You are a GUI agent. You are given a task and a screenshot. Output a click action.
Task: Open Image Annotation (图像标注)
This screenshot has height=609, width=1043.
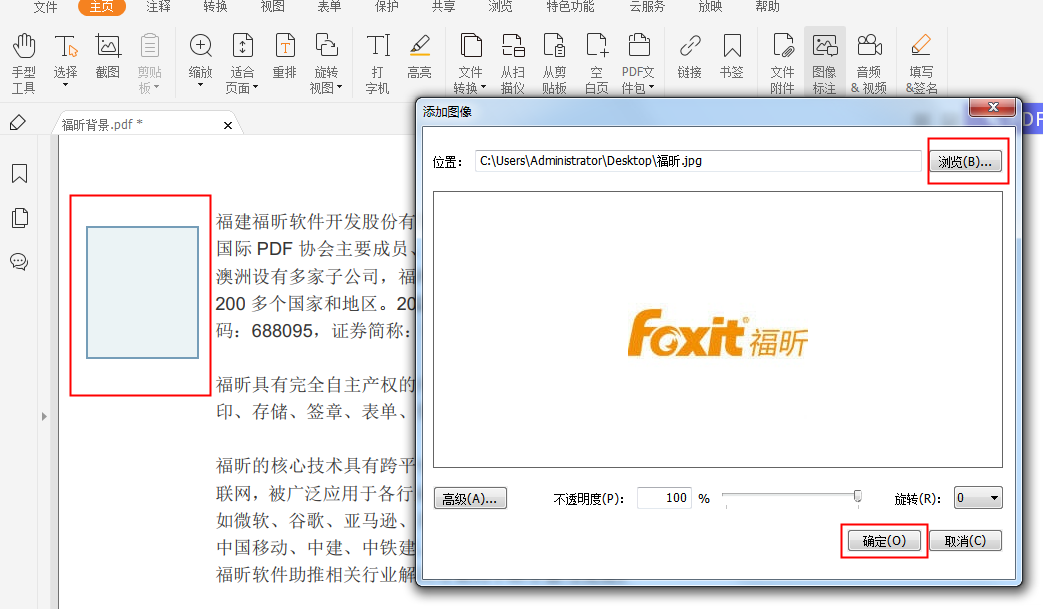point(824,60)
